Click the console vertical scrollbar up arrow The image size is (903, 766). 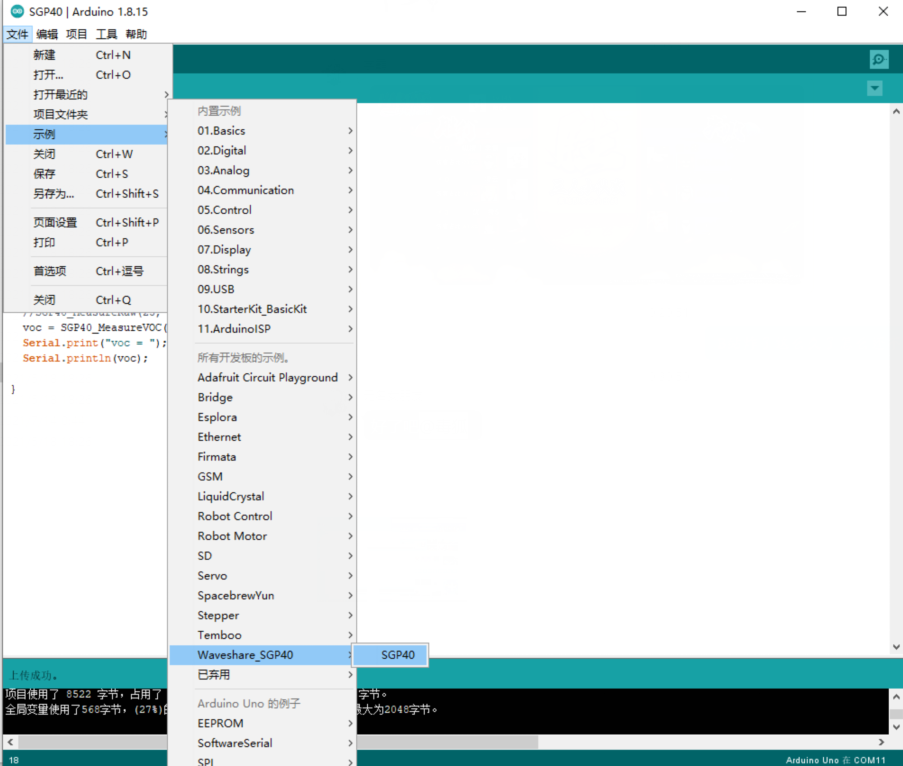click(x=896, y=697)
